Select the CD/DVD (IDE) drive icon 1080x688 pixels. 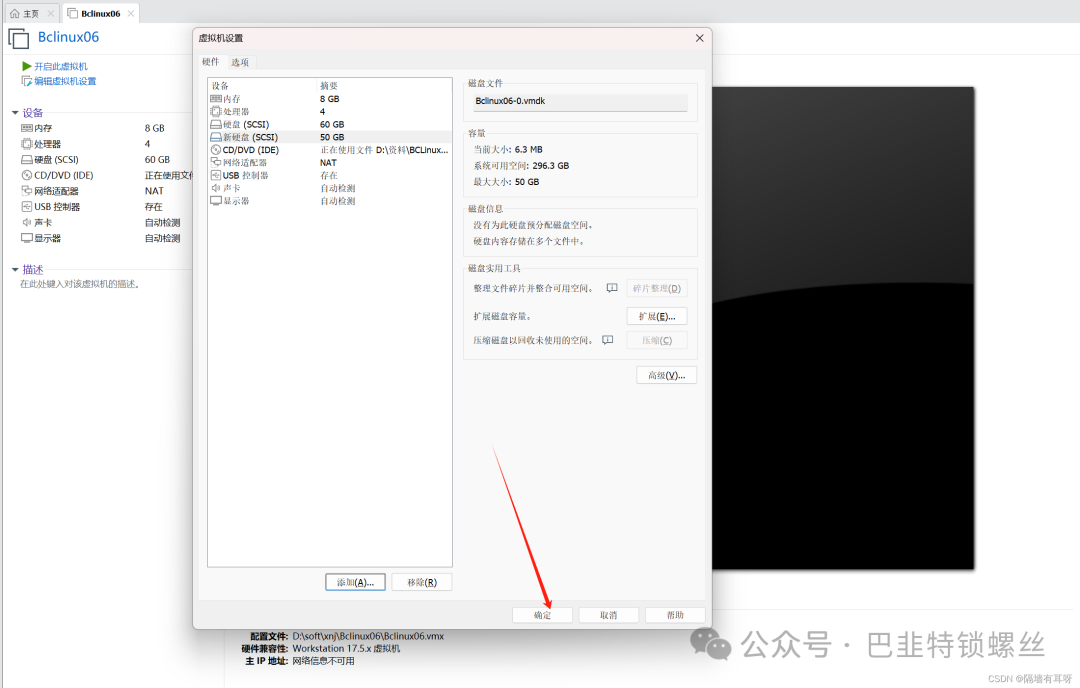point(216,150)
